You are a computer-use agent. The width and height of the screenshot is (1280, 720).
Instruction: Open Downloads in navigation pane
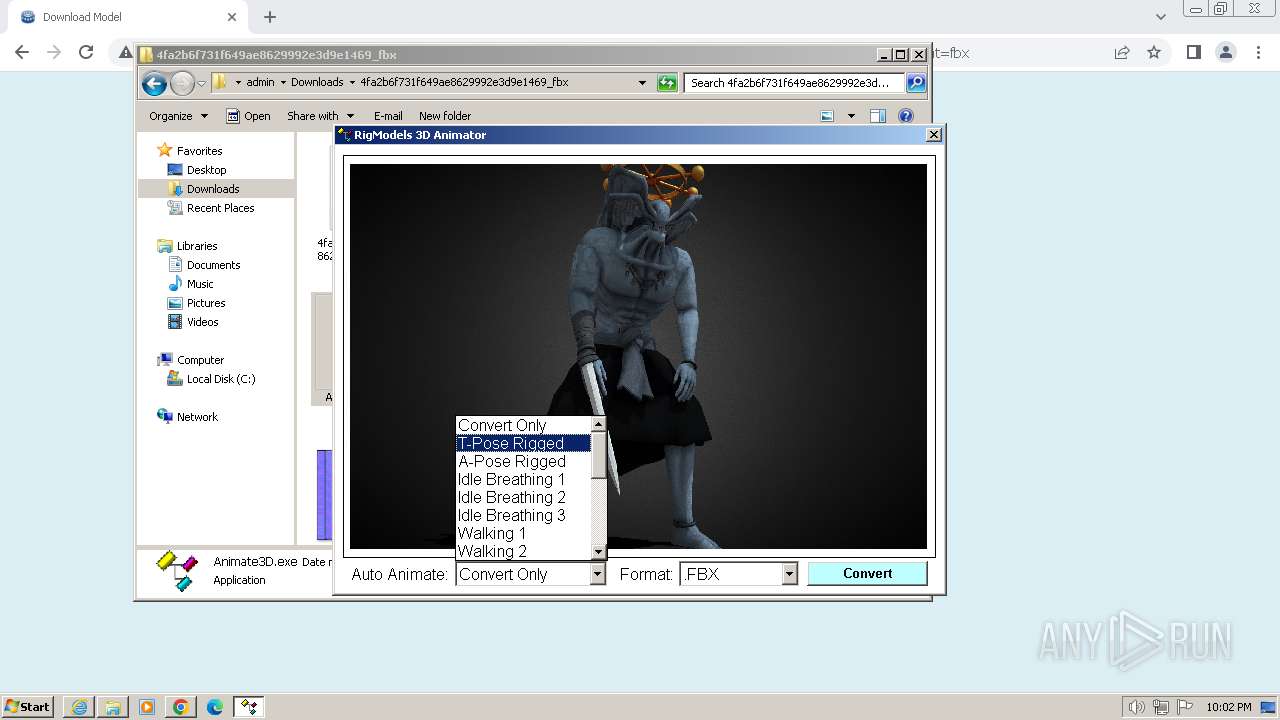[x=213, y=189]
